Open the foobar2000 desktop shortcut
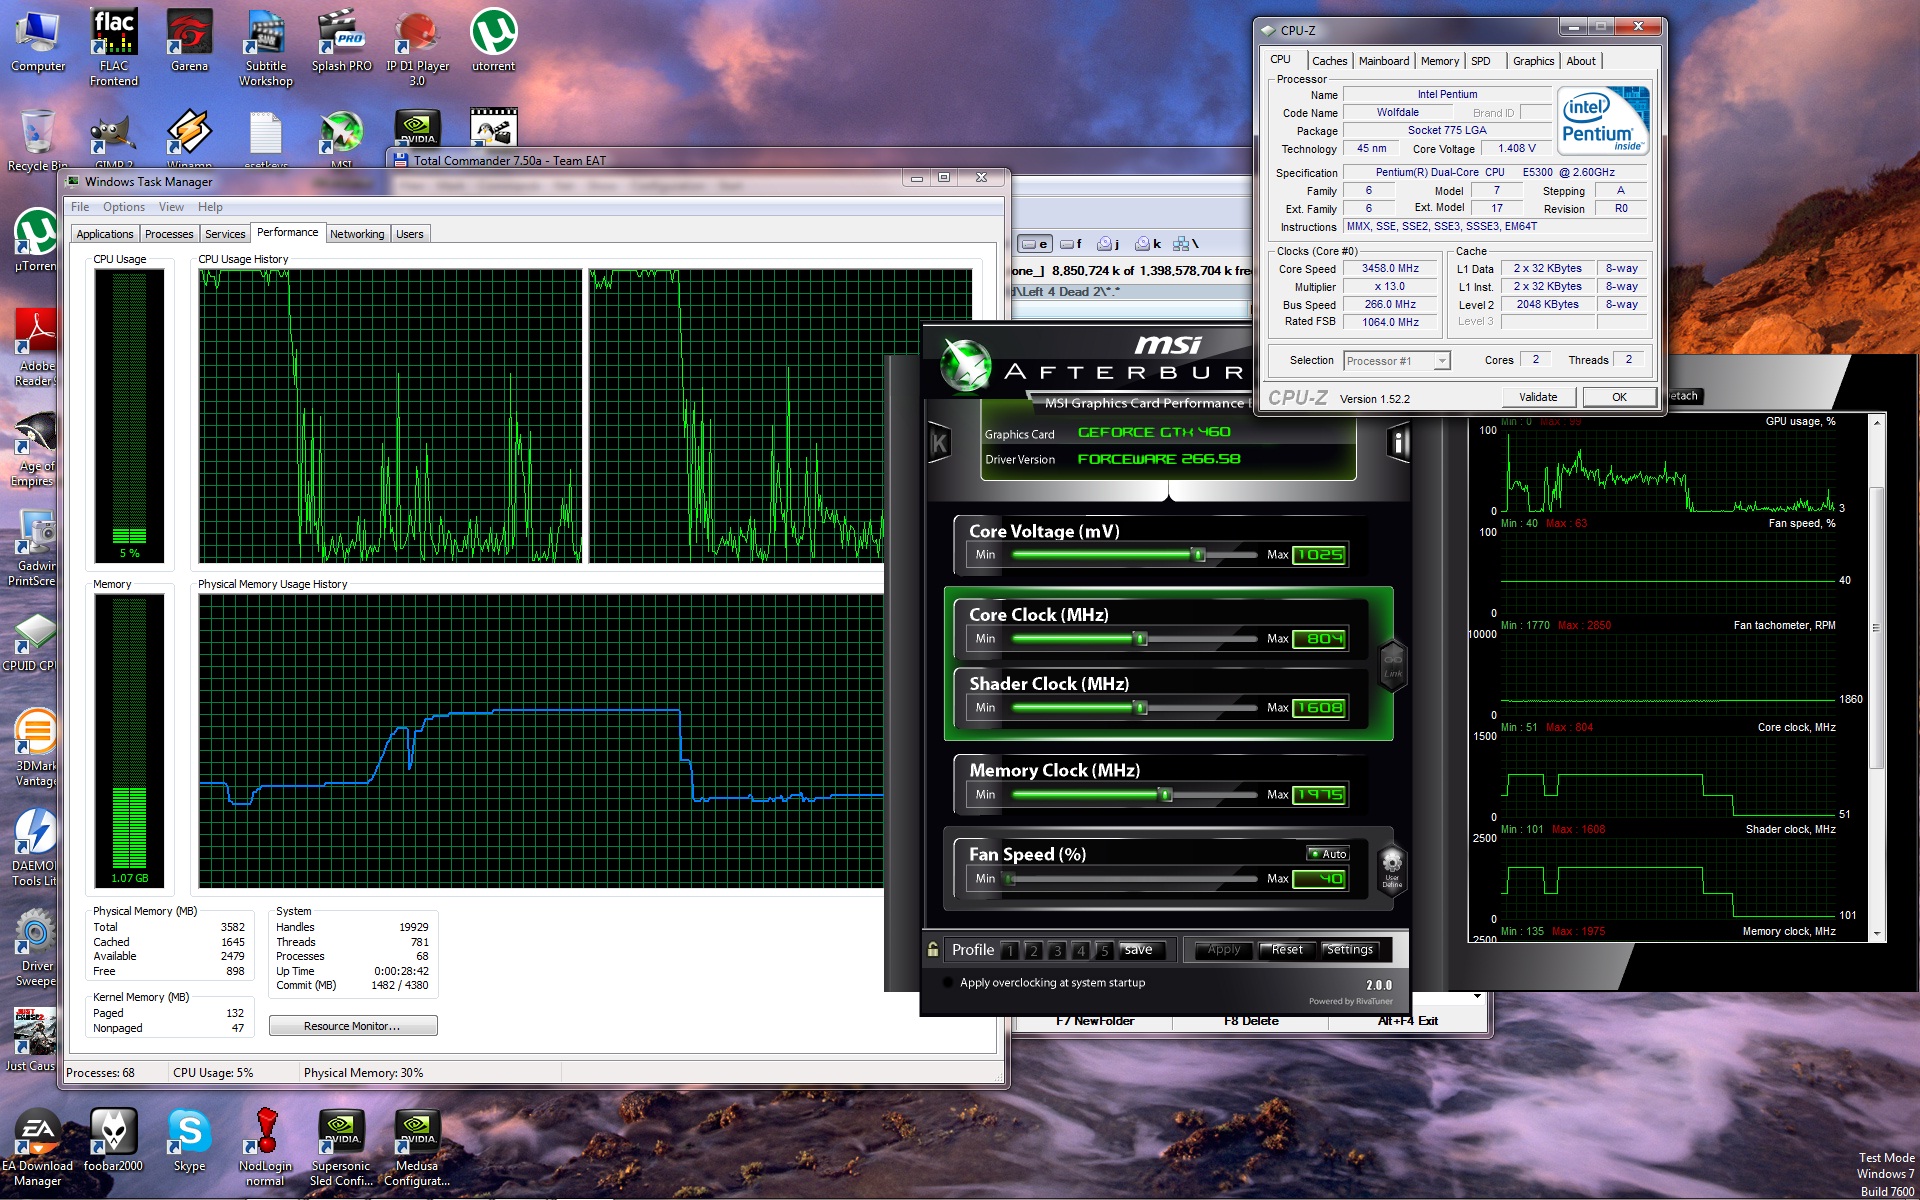Viewport: 1920px width, 1200px height. click(x=113, y=1141)
